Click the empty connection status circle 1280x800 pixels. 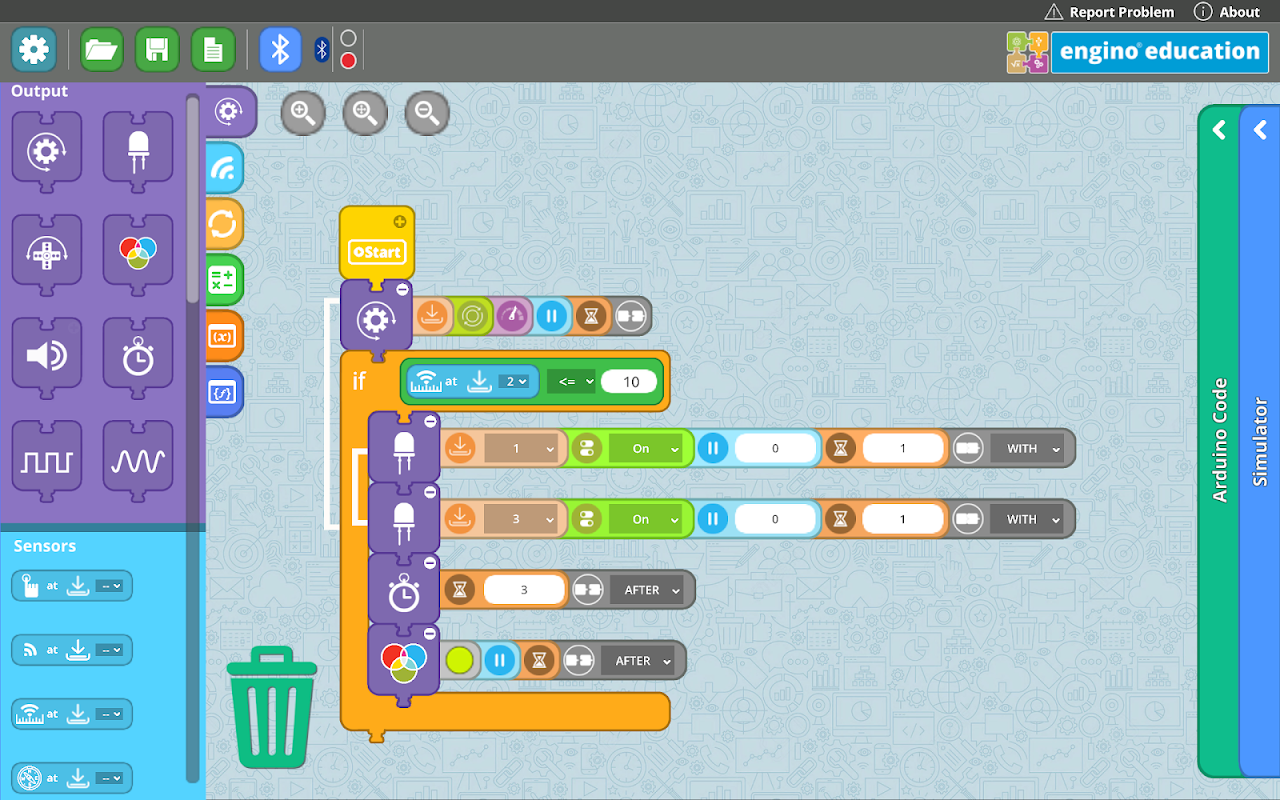[x=348, y=38]
